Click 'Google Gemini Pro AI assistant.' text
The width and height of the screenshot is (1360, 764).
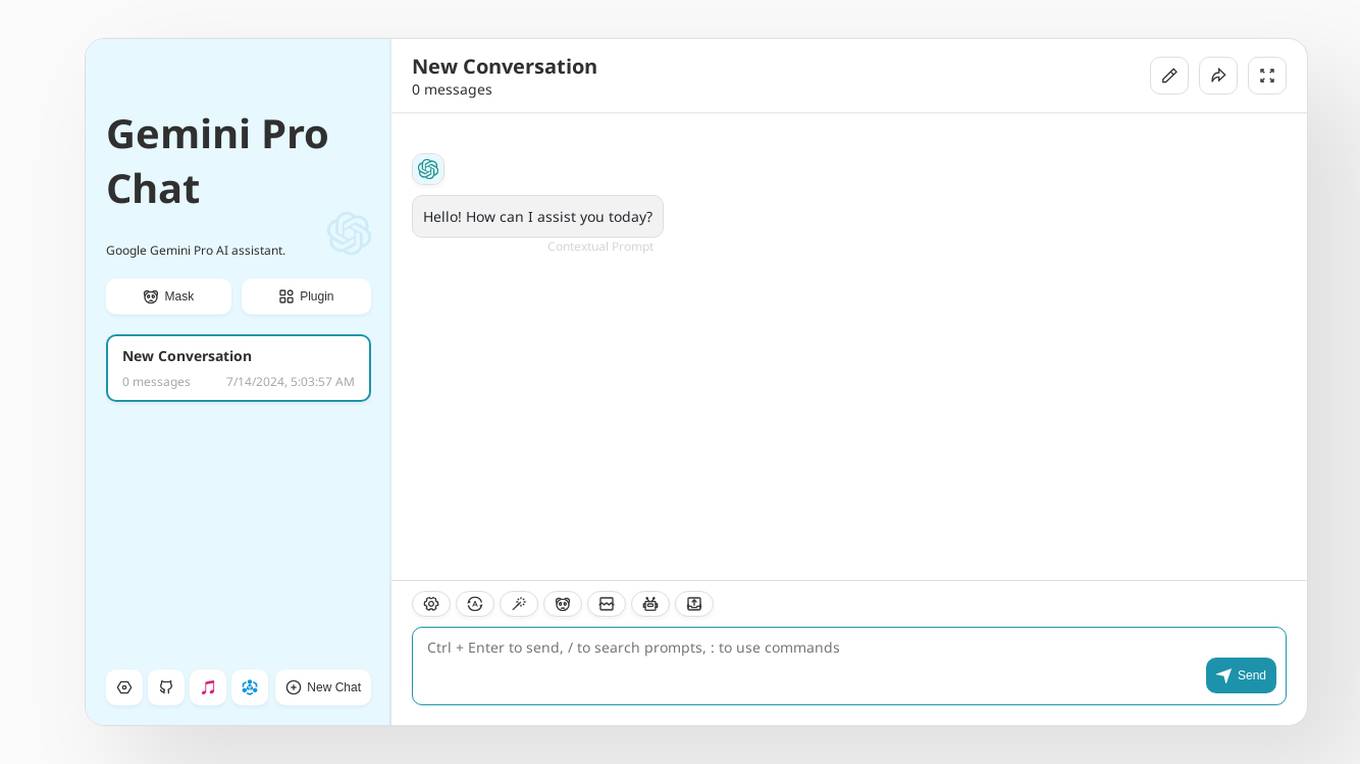pyautogui.click(x=196, y=251)
